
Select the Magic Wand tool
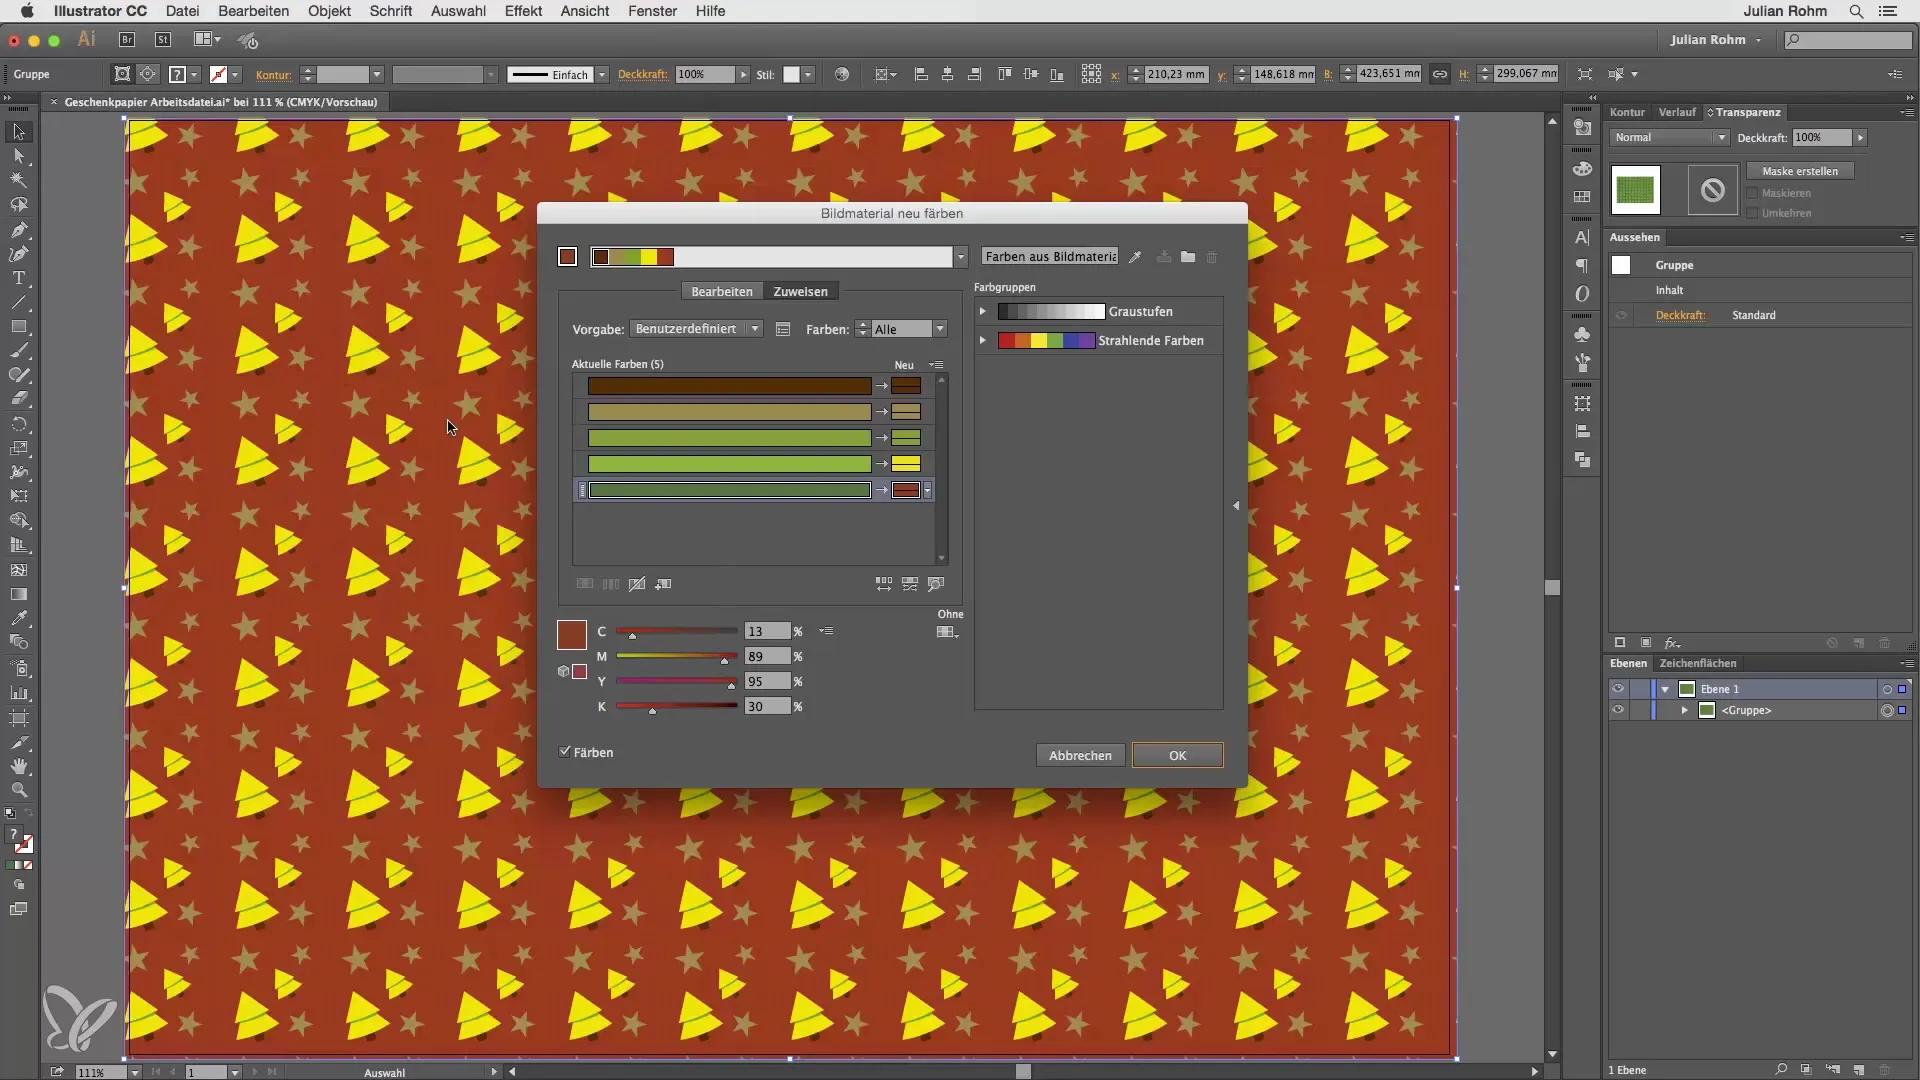tap(18, 180)
